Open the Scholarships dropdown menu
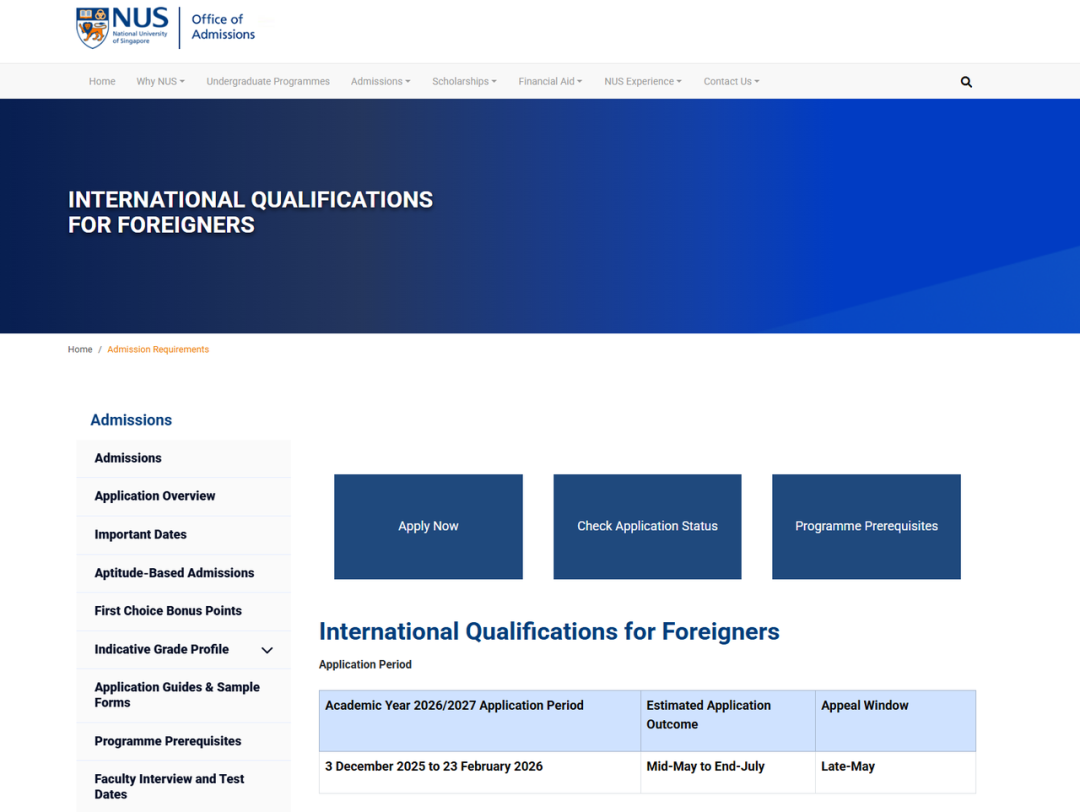 (464, 82)
